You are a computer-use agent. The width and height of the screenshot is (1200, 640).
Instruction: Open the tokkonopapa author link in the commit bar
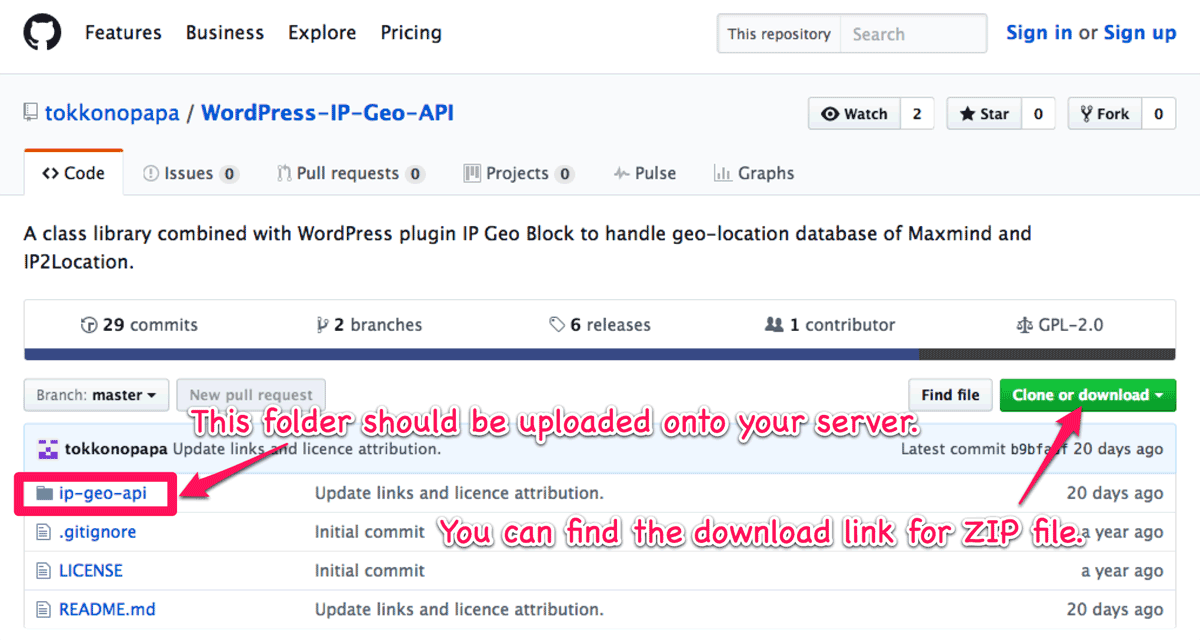coord(116,449)
